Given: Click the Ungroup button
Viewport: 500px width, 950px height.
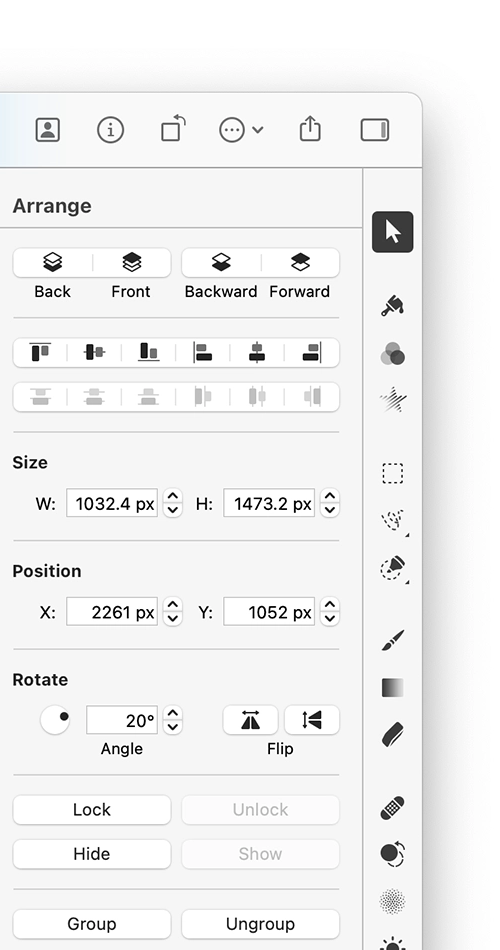Looking at the screenshot, I should tap(260, 924).
